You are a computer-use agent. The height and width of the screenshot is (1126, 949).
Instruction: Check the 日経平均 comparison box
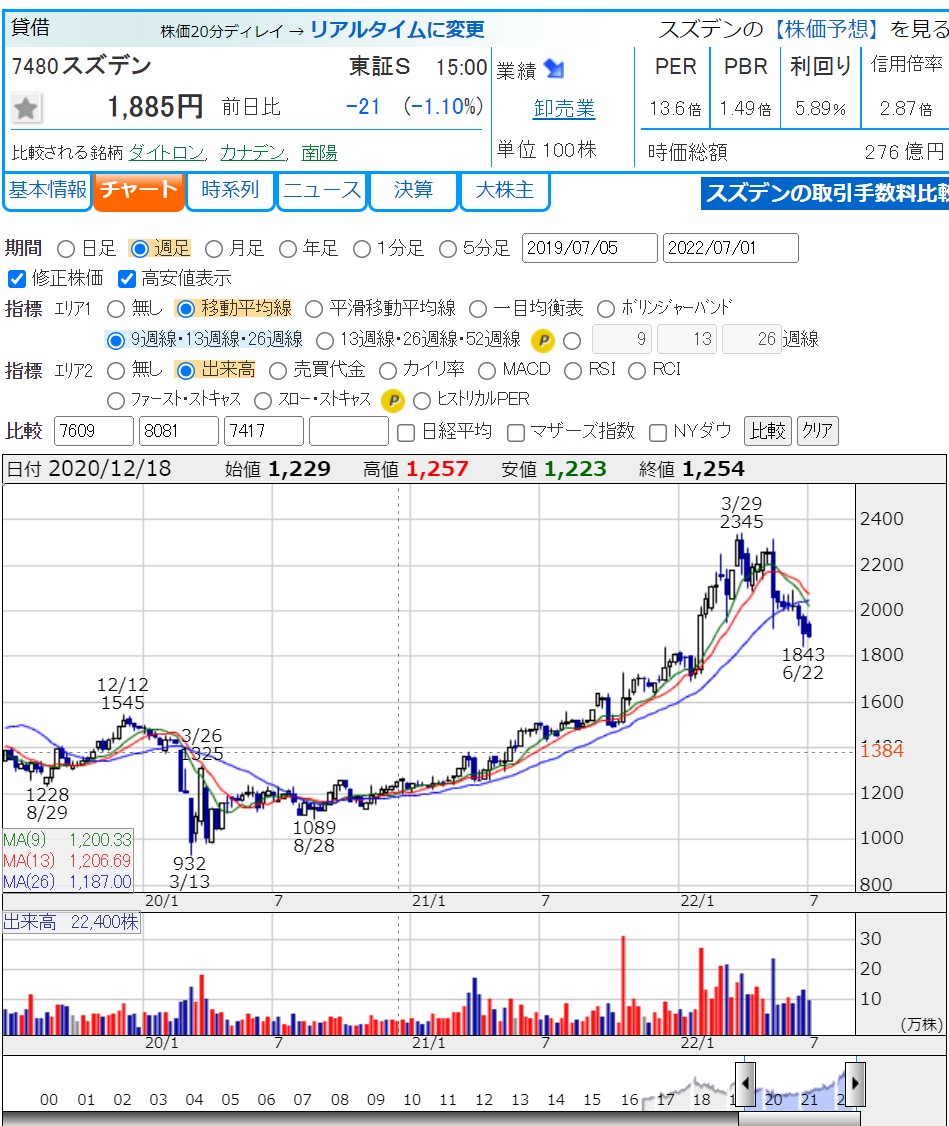(x=406, y=432)
